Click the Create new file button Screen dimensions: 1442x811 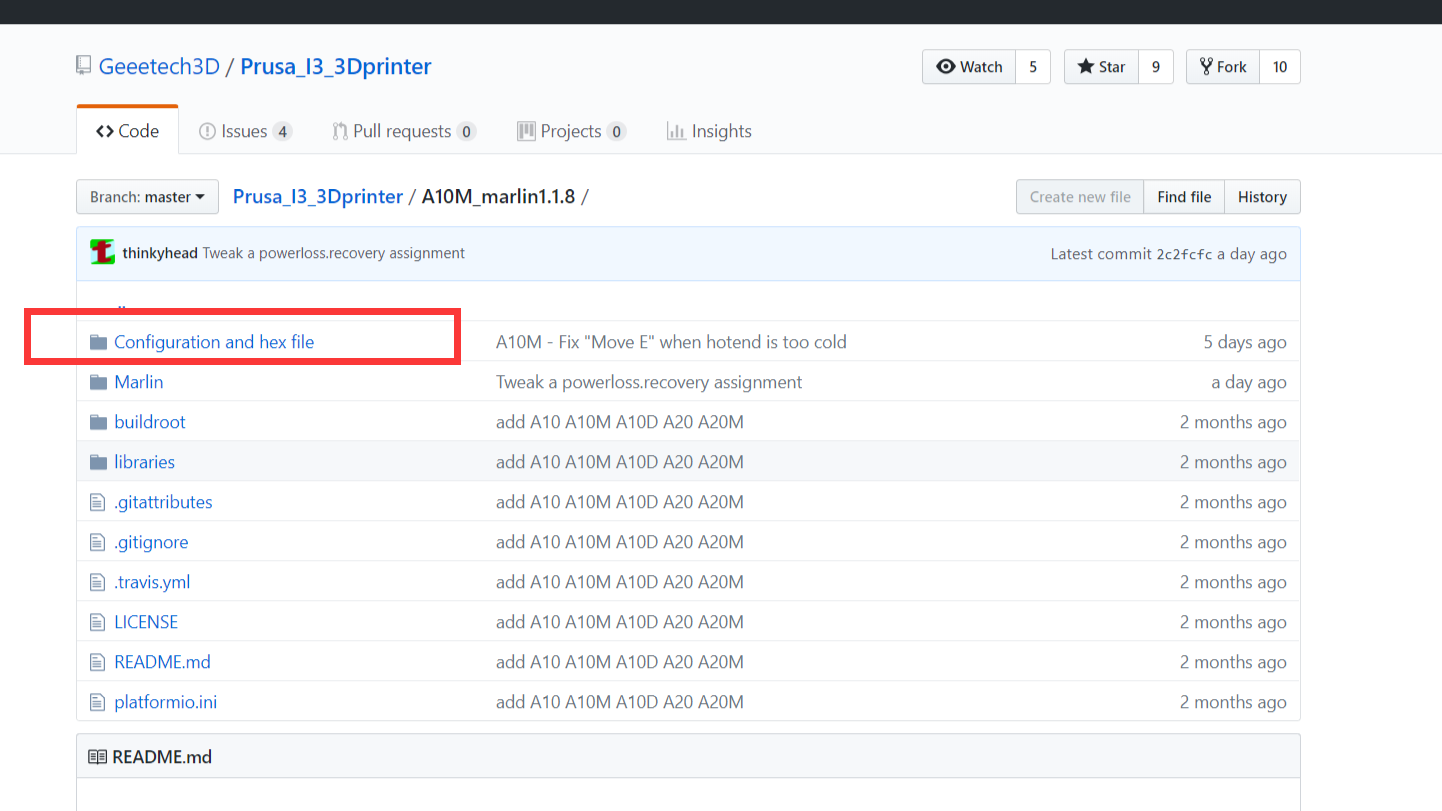click(x=1080, y=197)
